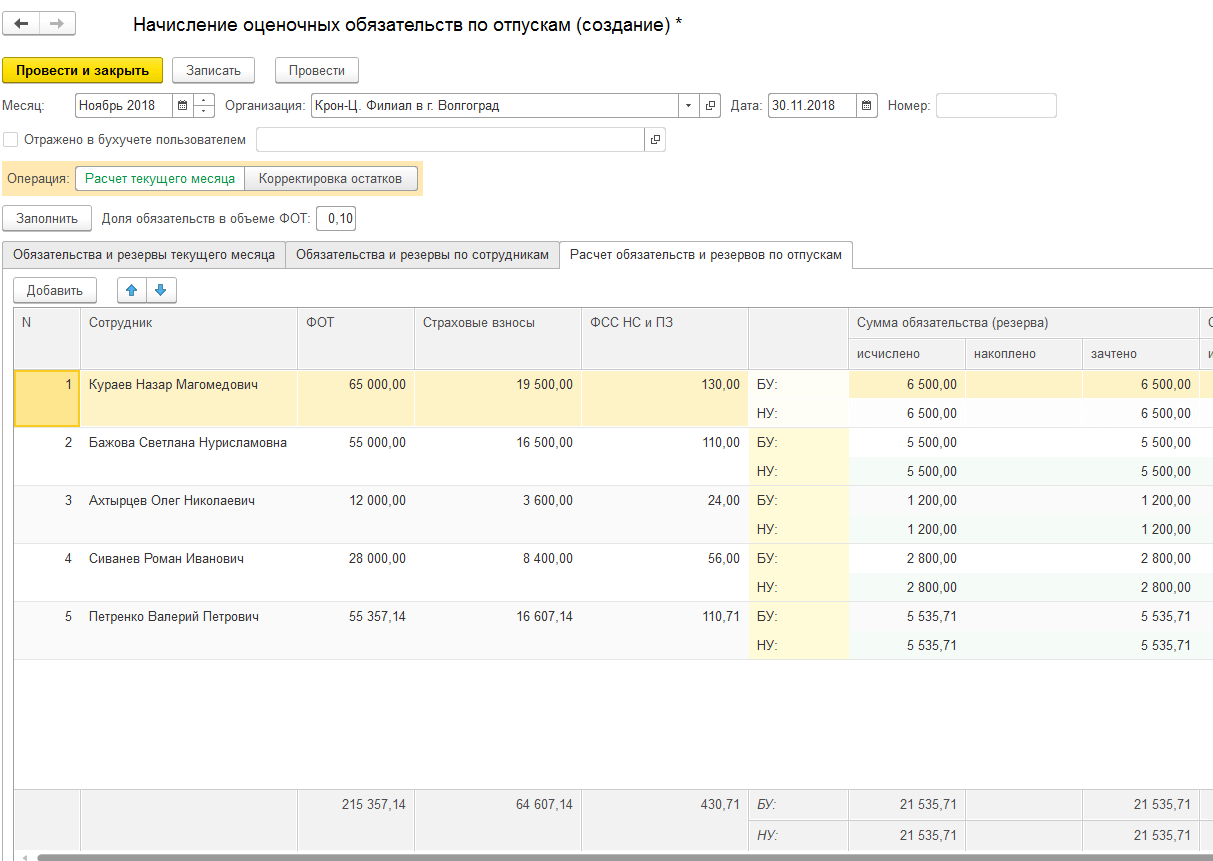Click the 'накоплено' subcolumn header
Viewport: 1213px width, 861px height.
[1024, 354]
